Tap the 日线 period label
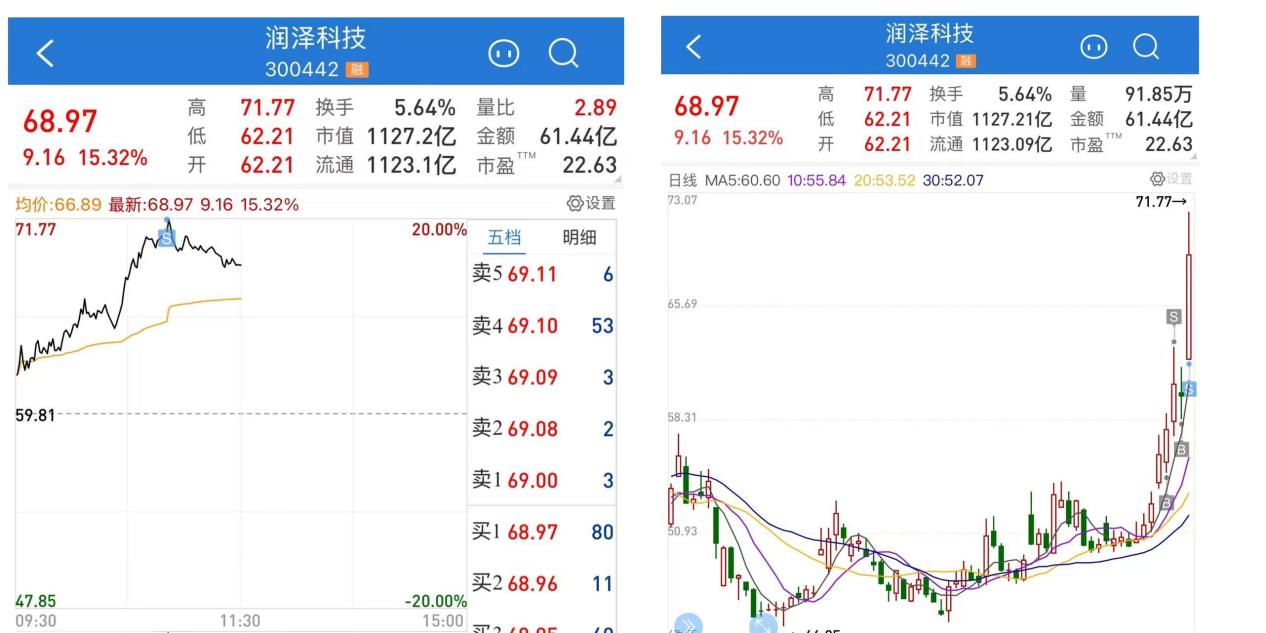The height and width of the screenshot is (633, 1266). (x=684, y=180)
